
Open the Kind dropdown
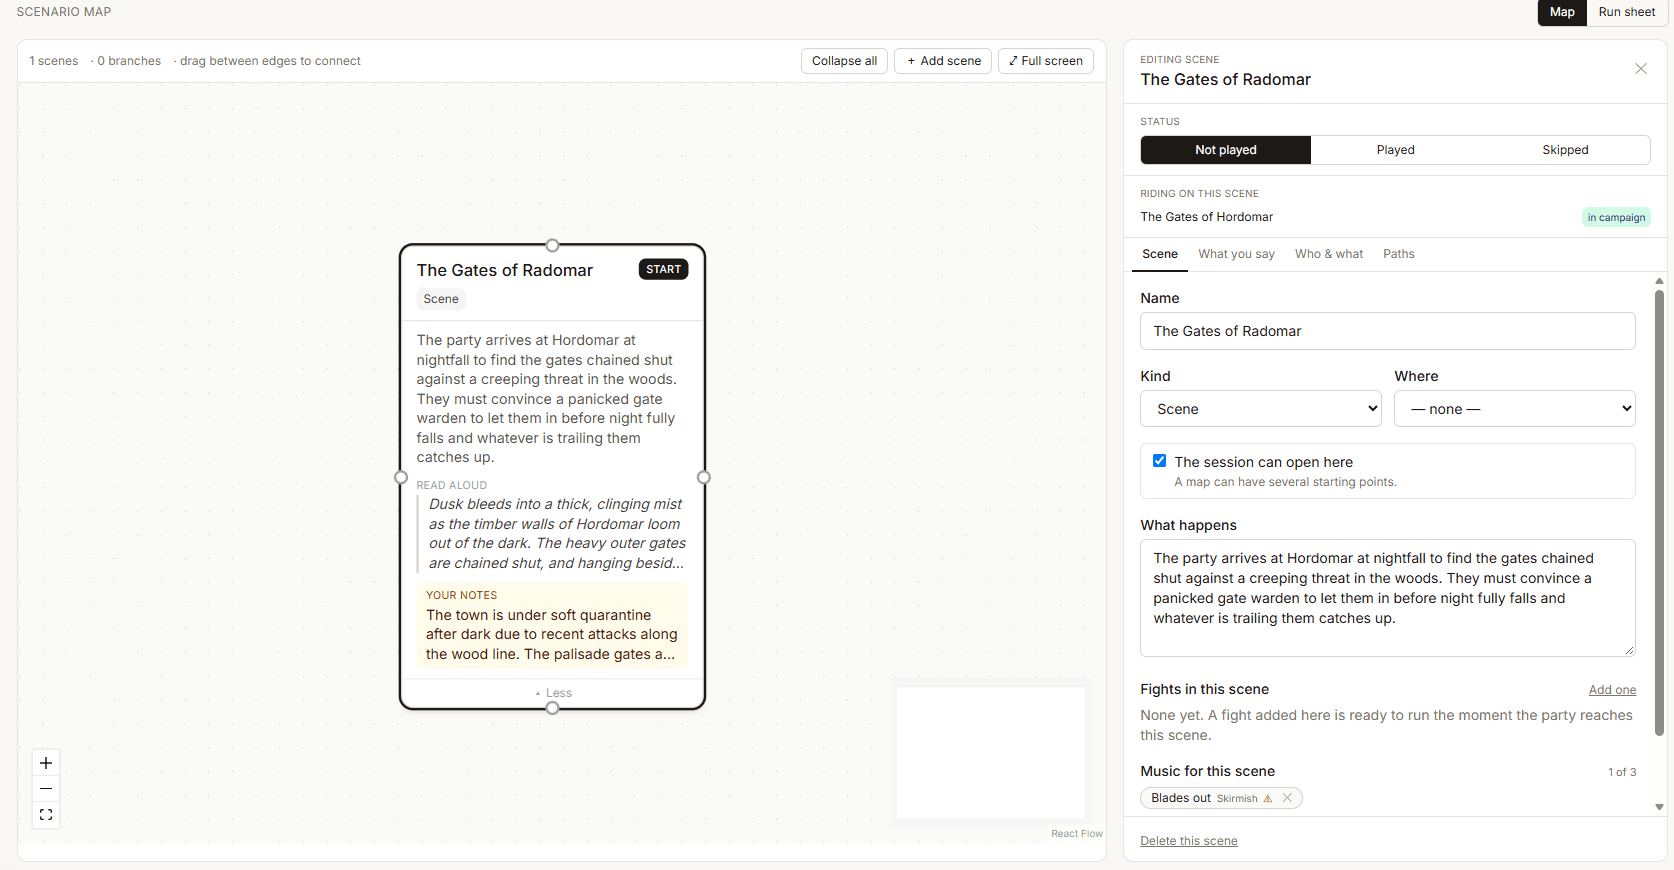[1261, 409]
